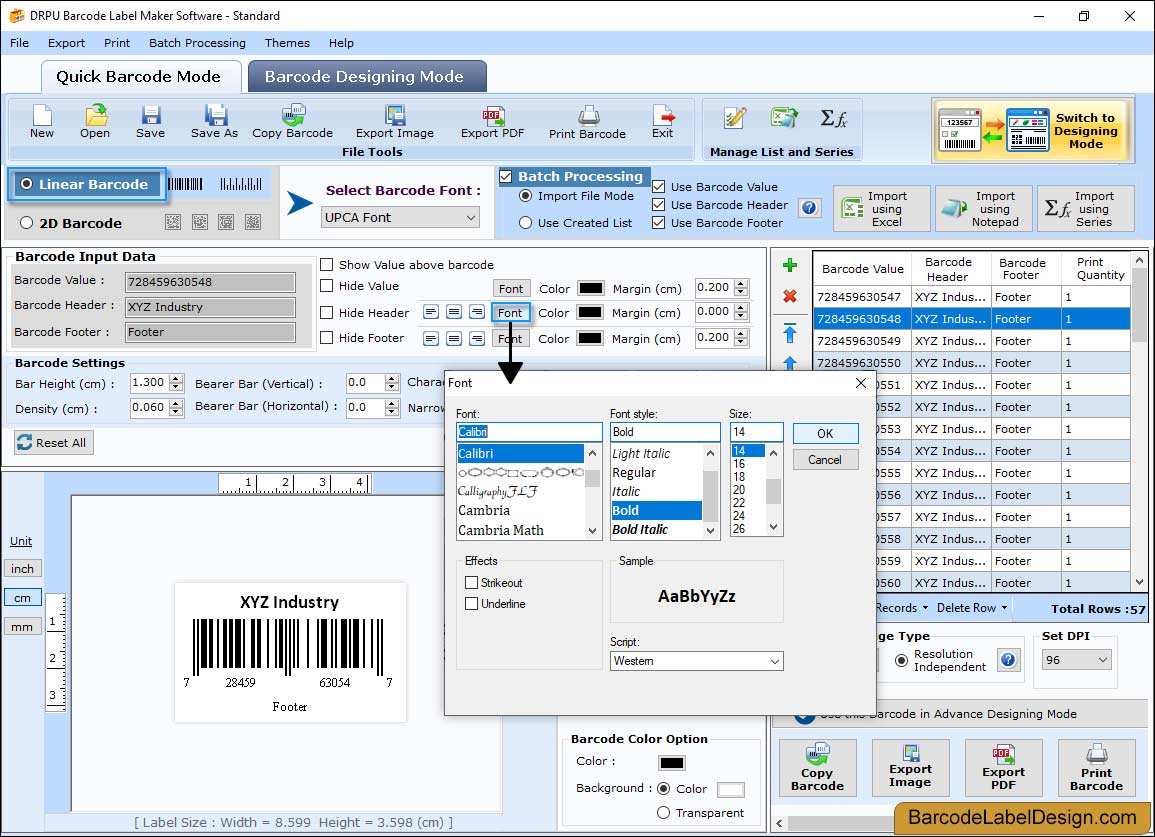Click the Resolution Independent help icon
Screen dimensions: 1155x837
1008,660
